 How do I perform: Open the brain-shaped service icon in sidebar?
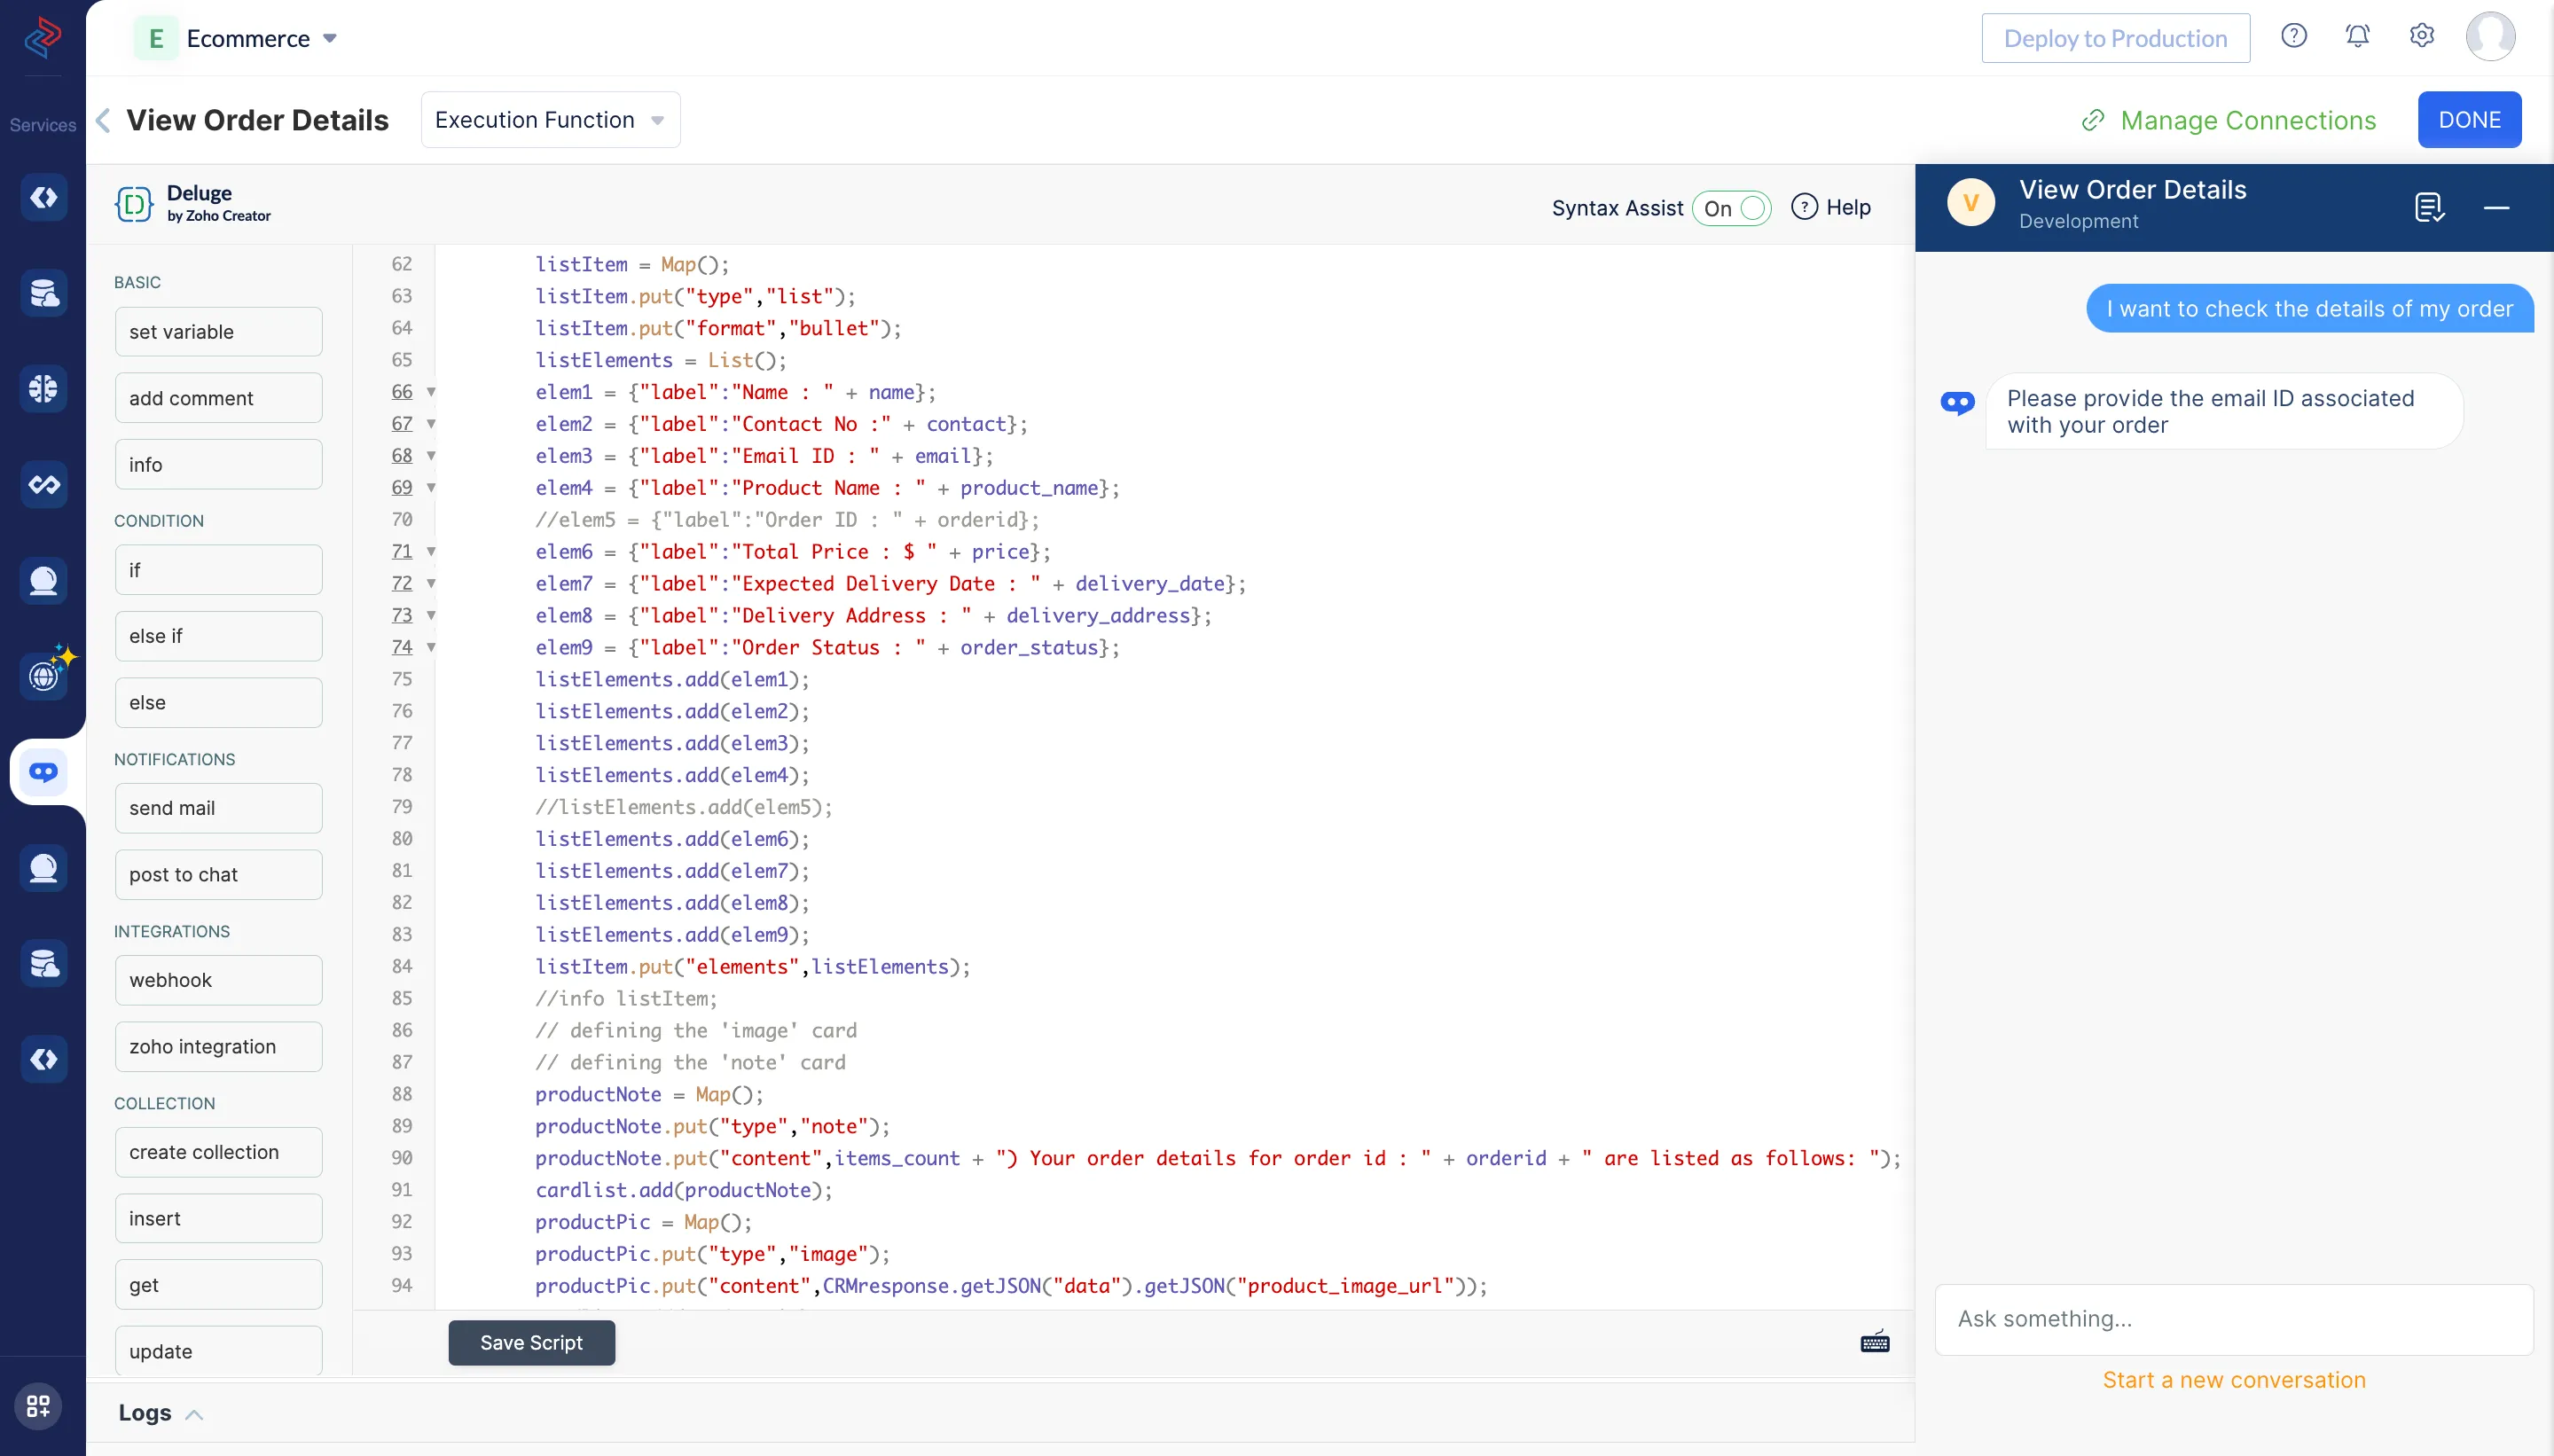click(x=43, y=389)
